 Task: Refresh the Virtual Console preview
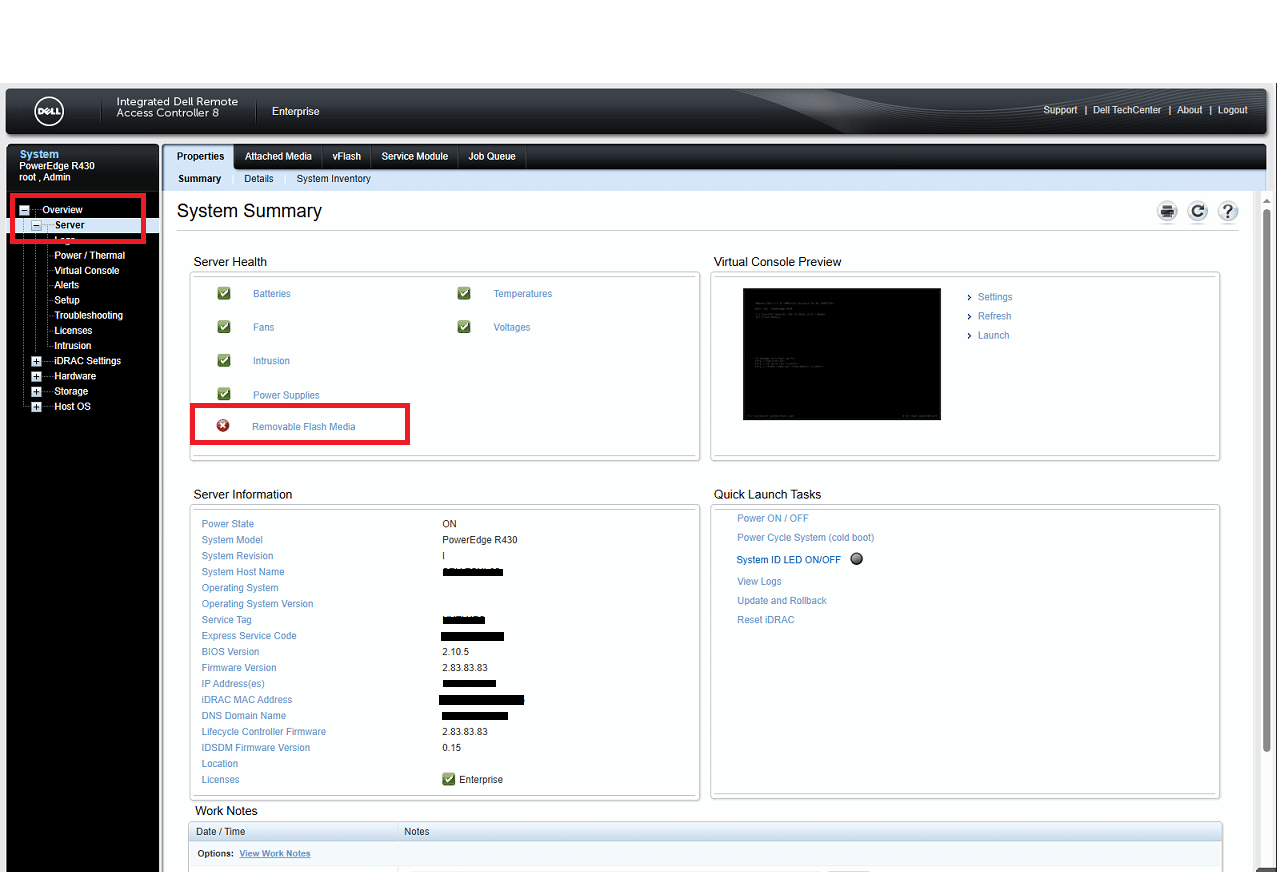pos(994,316)
